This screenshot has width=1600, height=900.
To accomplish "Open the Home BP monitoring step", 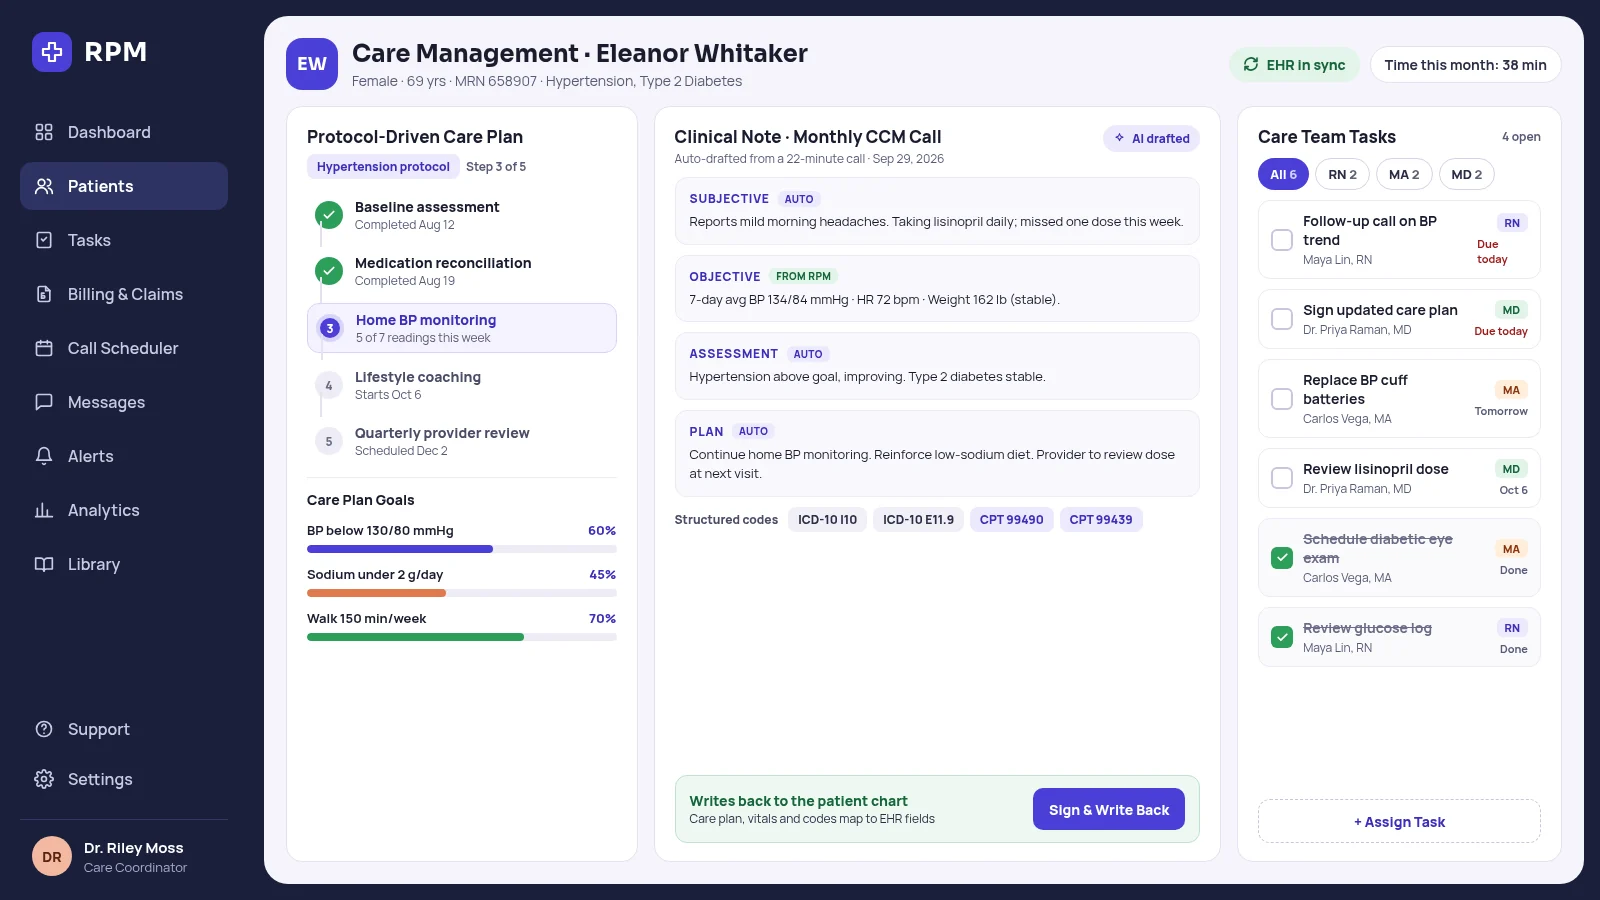I will tap(462, 328).
